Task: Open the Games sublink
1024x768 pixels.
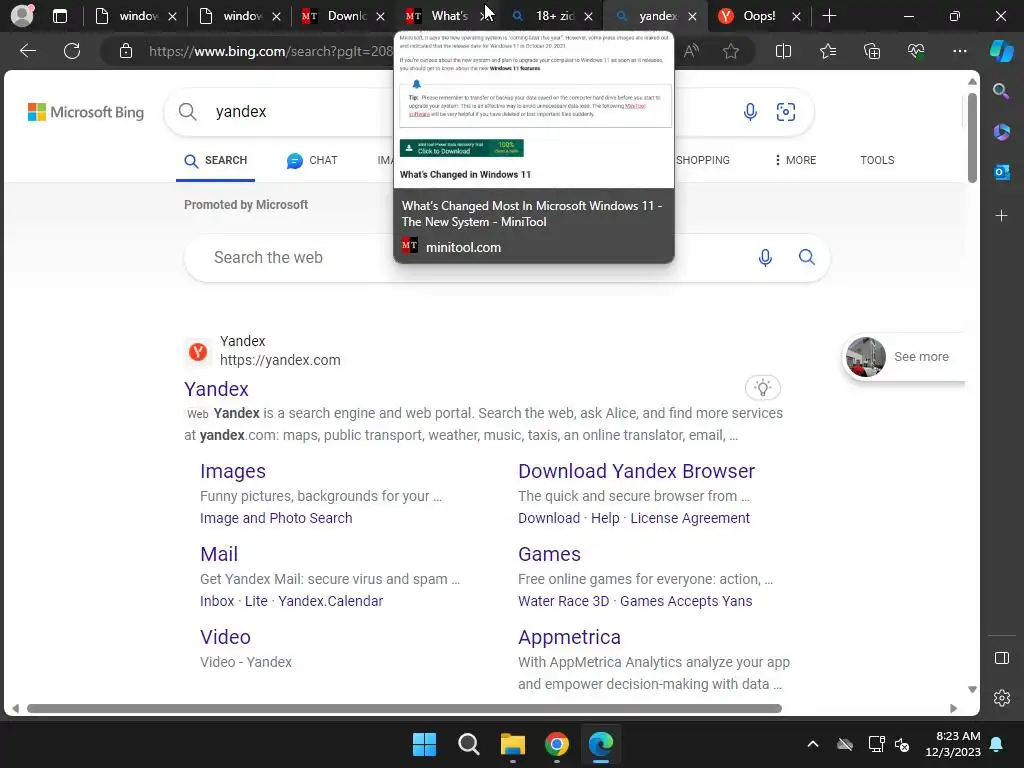Action: 549,554
